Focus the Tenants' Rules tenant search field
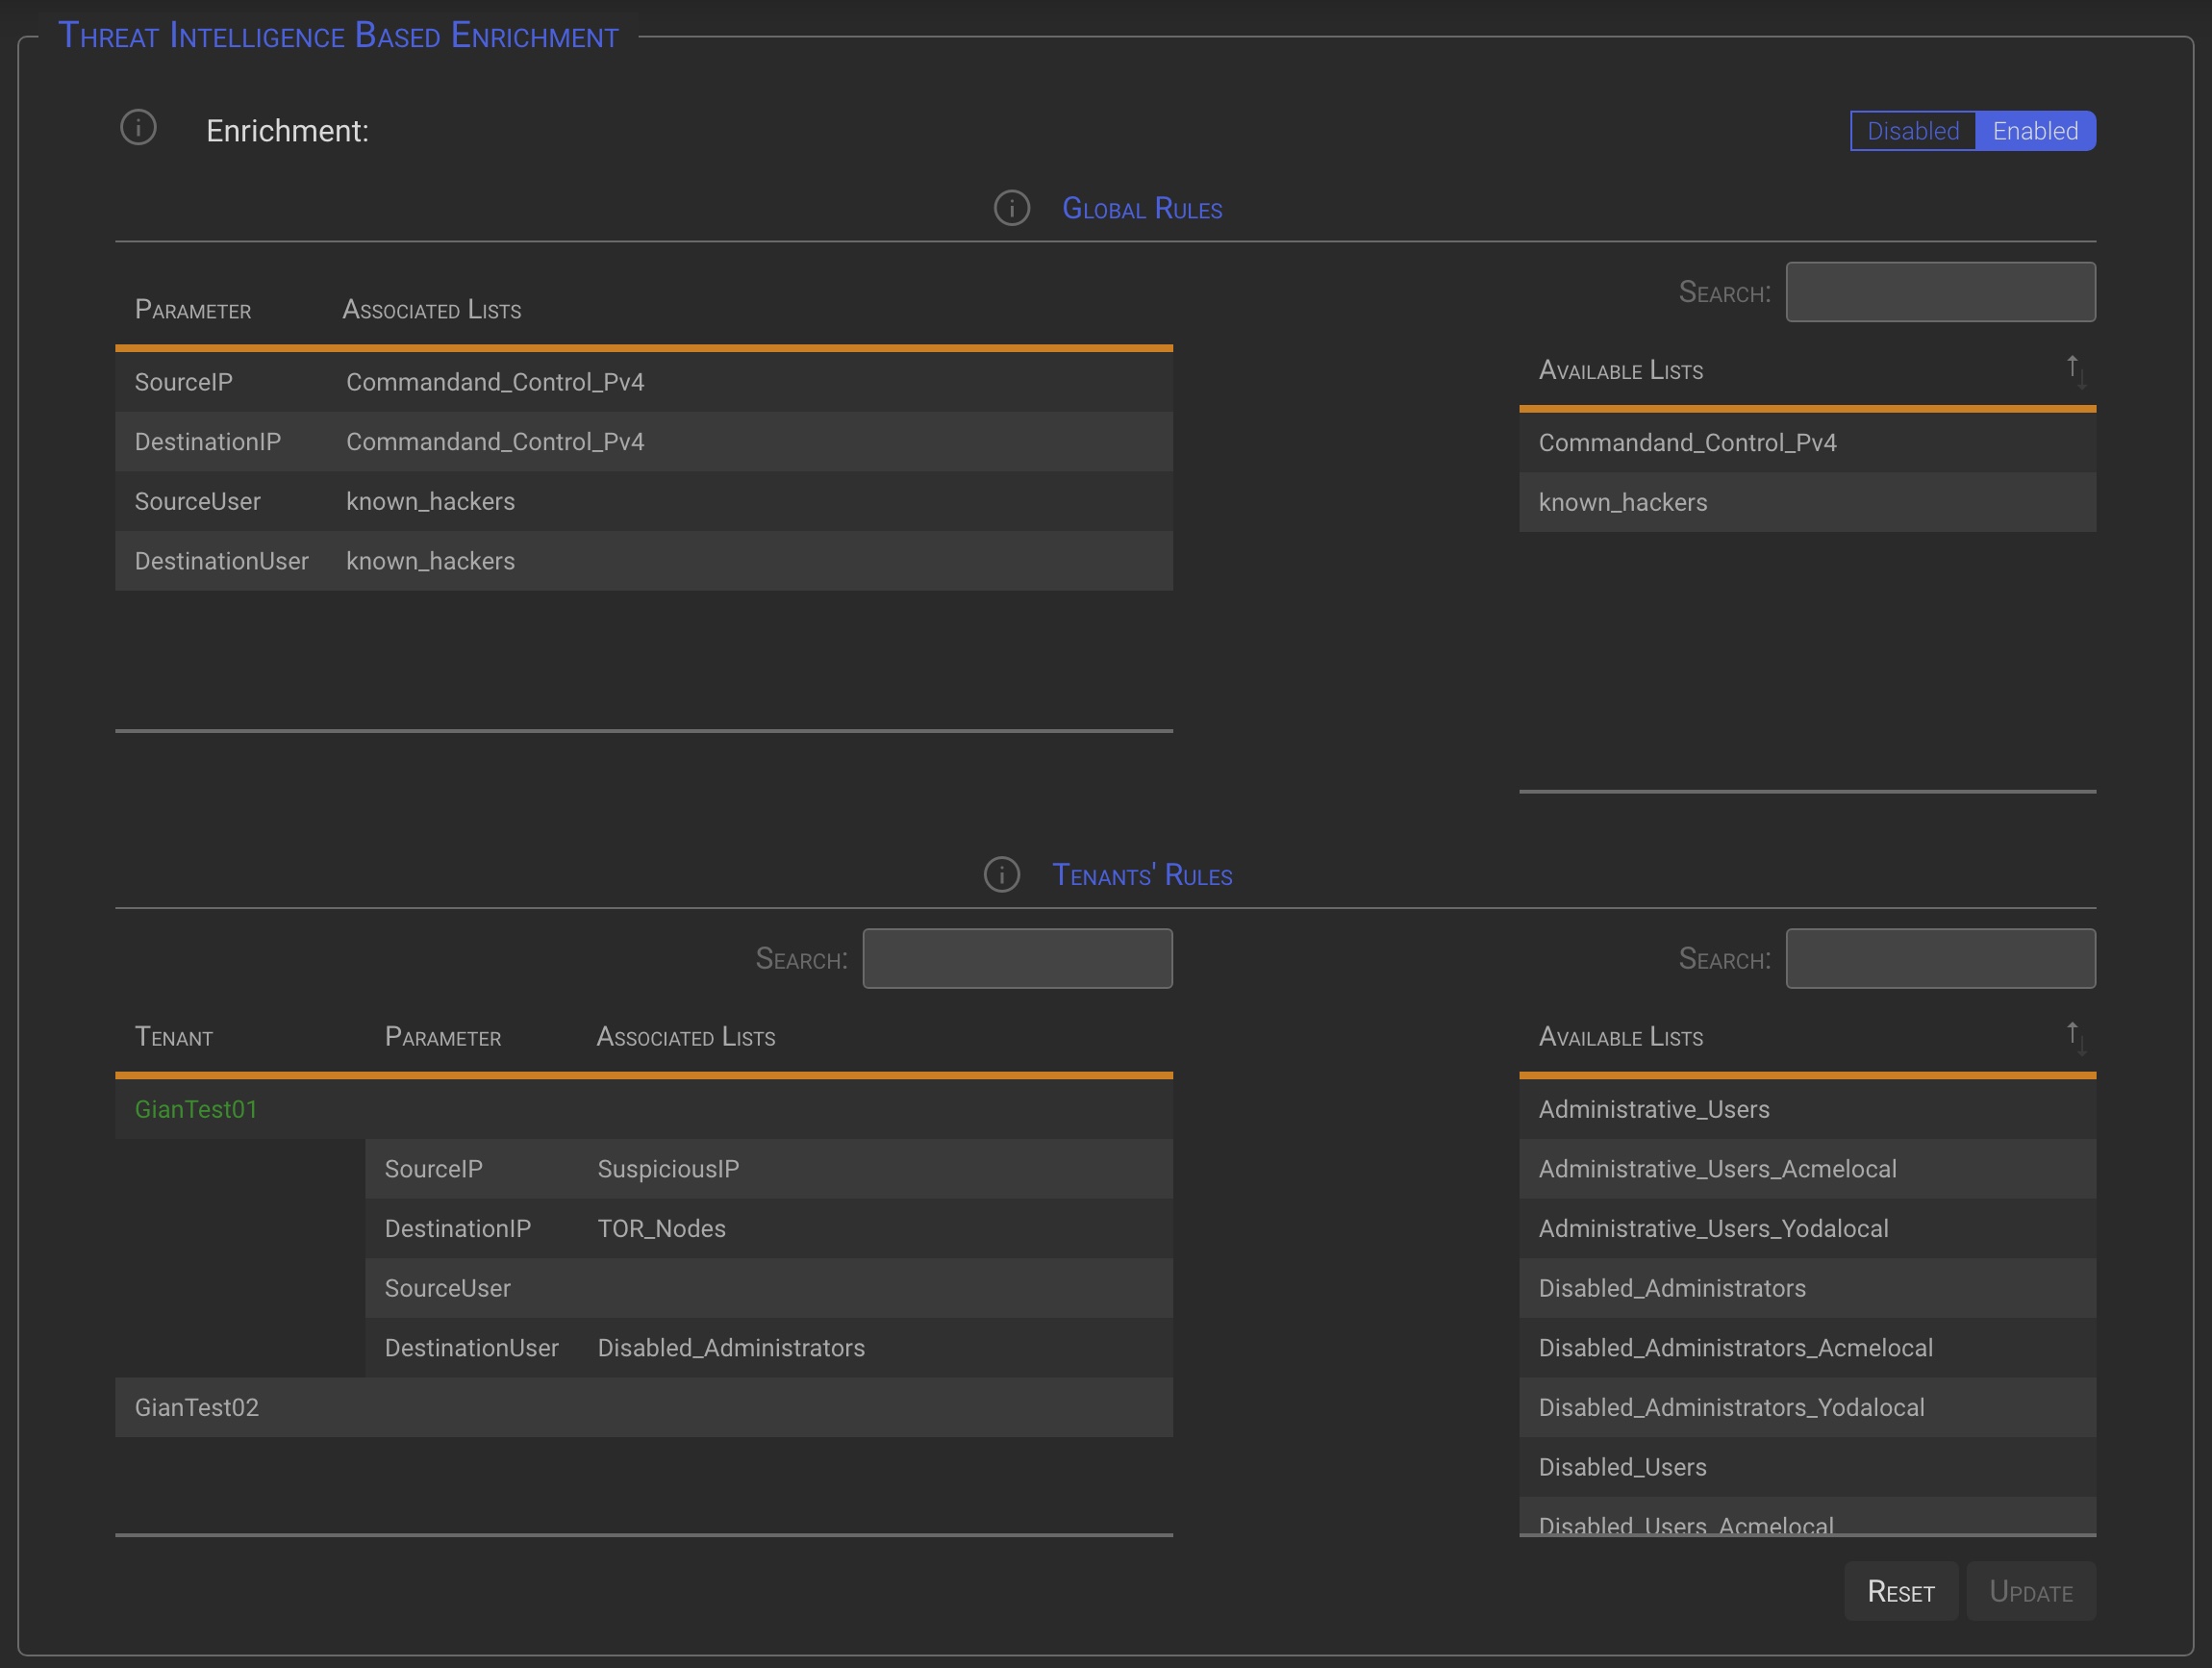The height and width of the screenshot is (1668, 2212). pyautogui.click(x=1016, y=958)
